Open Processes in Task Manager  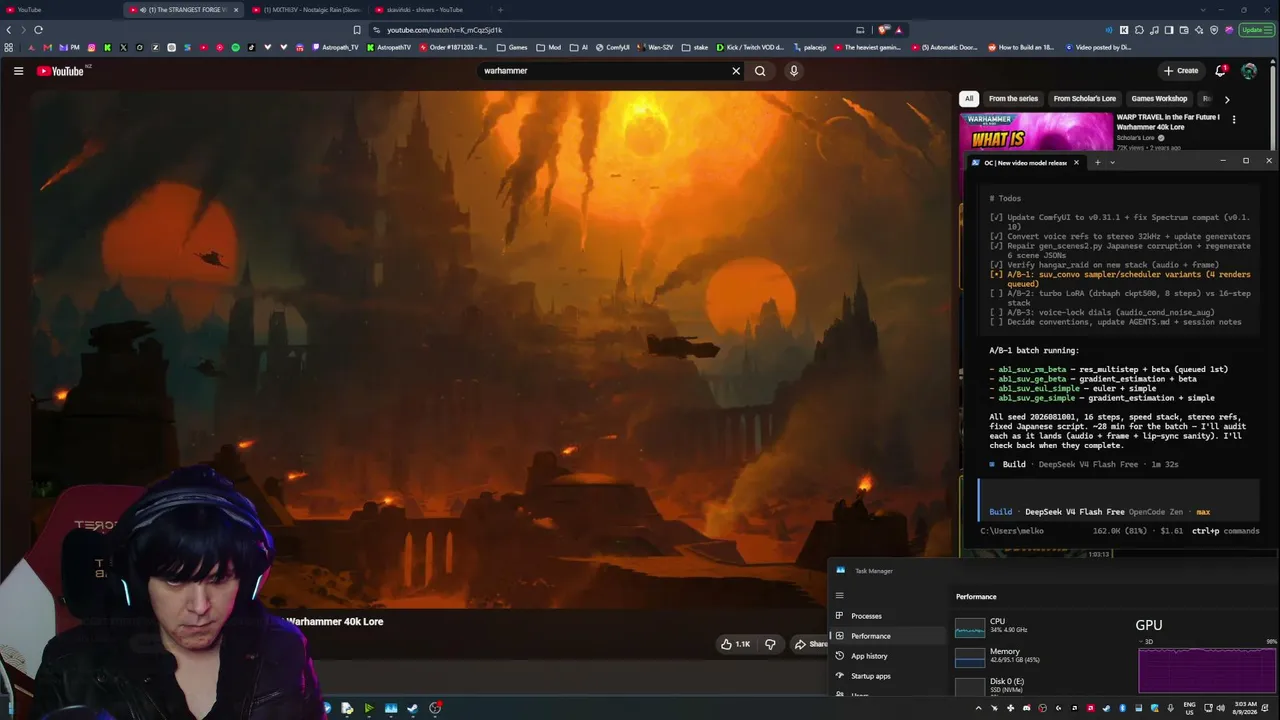[x=889, y=616]
